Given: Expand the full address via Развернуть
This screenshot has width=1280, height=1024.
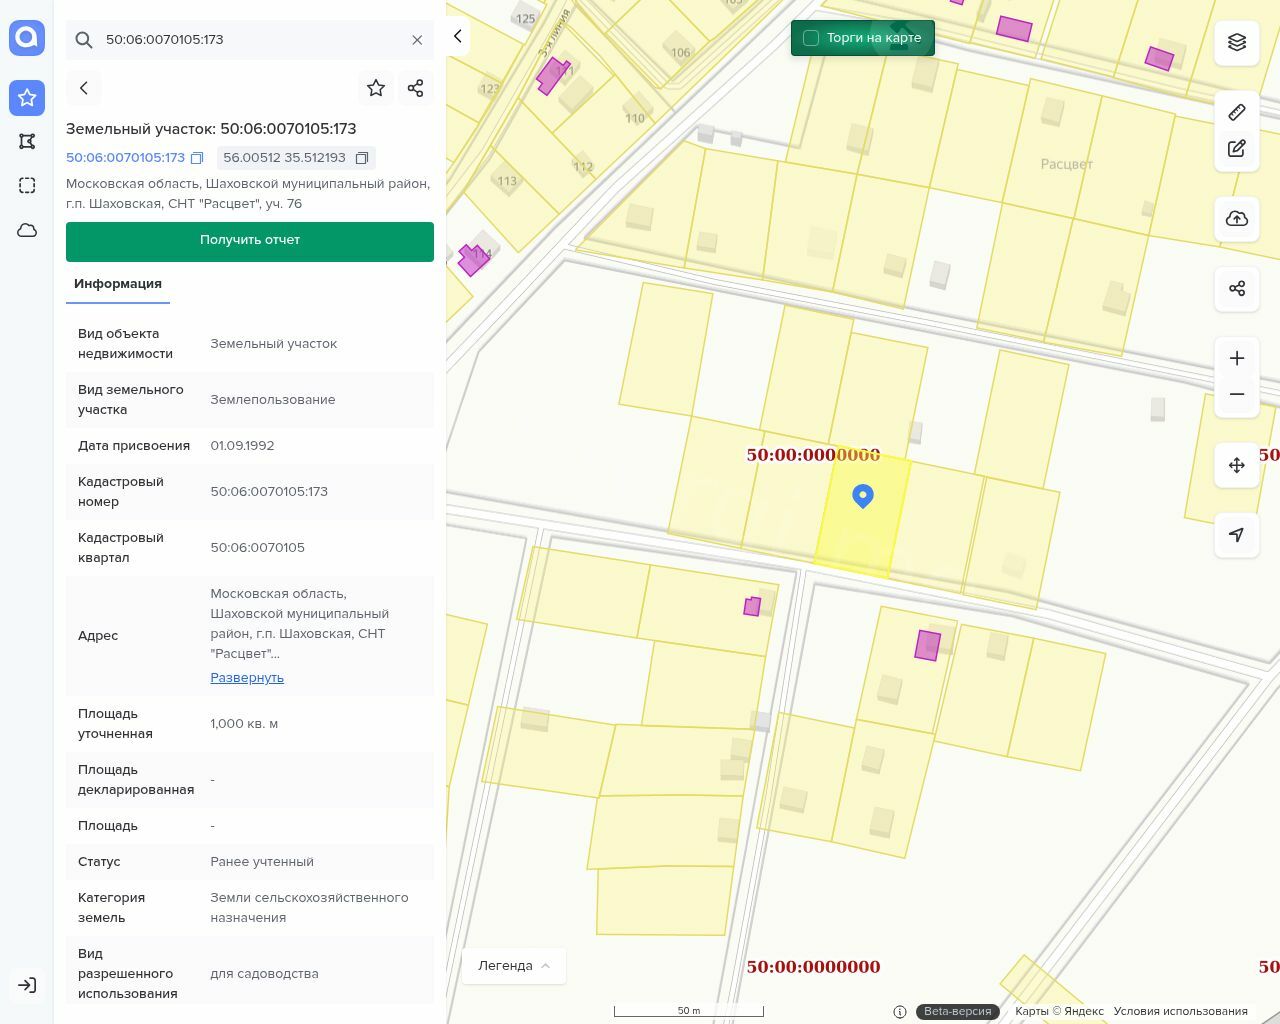Looking at the screenshot, I should coord(247,678).
